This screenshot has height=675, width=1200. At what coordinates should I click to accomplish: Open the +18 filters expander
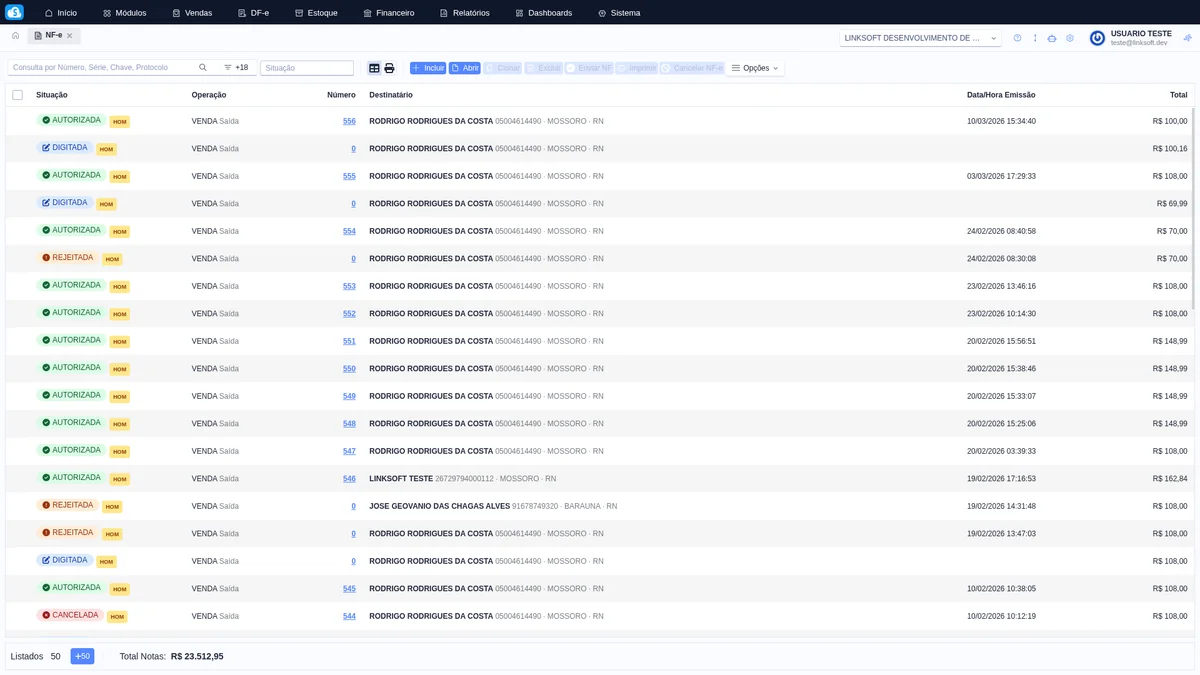(x=236, y=68)
